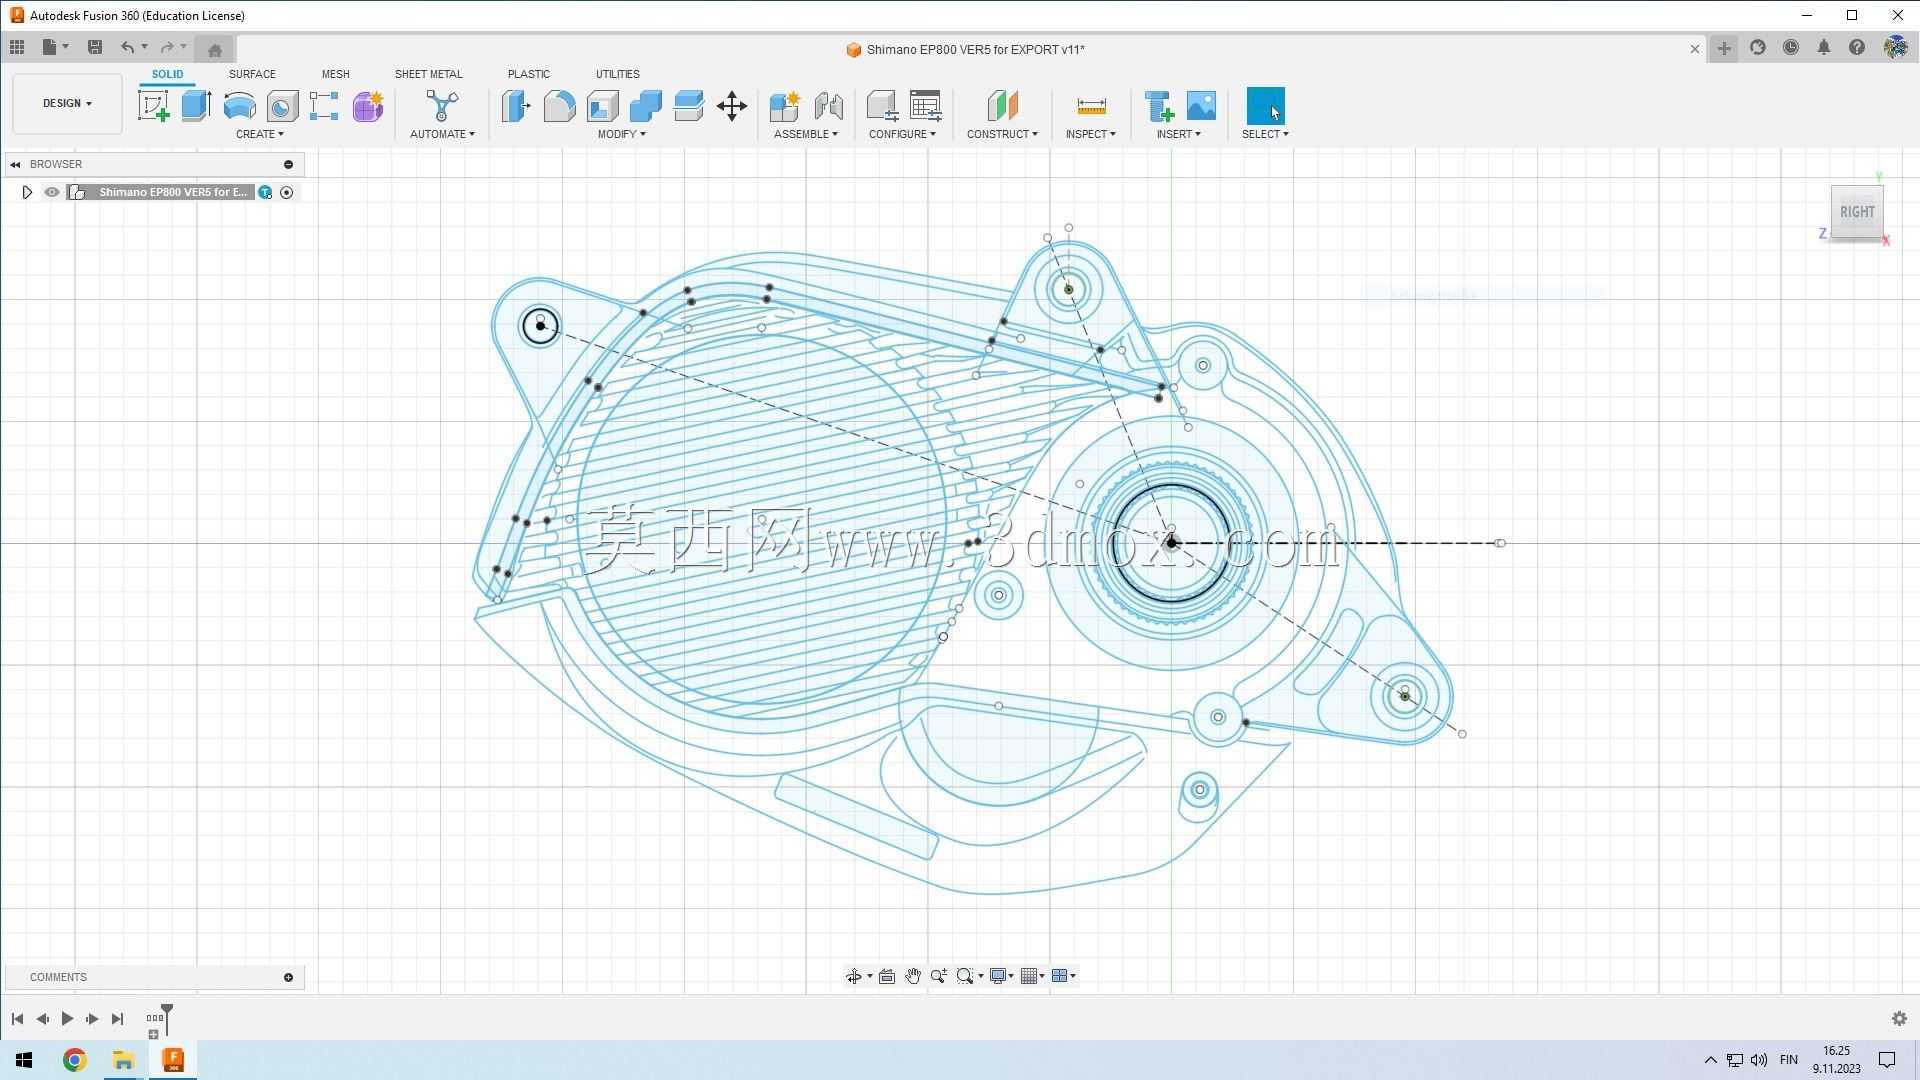The image size is (1920, 1080).
Task: Switch to the UTILITIES tab
Action: pos(617,74)
